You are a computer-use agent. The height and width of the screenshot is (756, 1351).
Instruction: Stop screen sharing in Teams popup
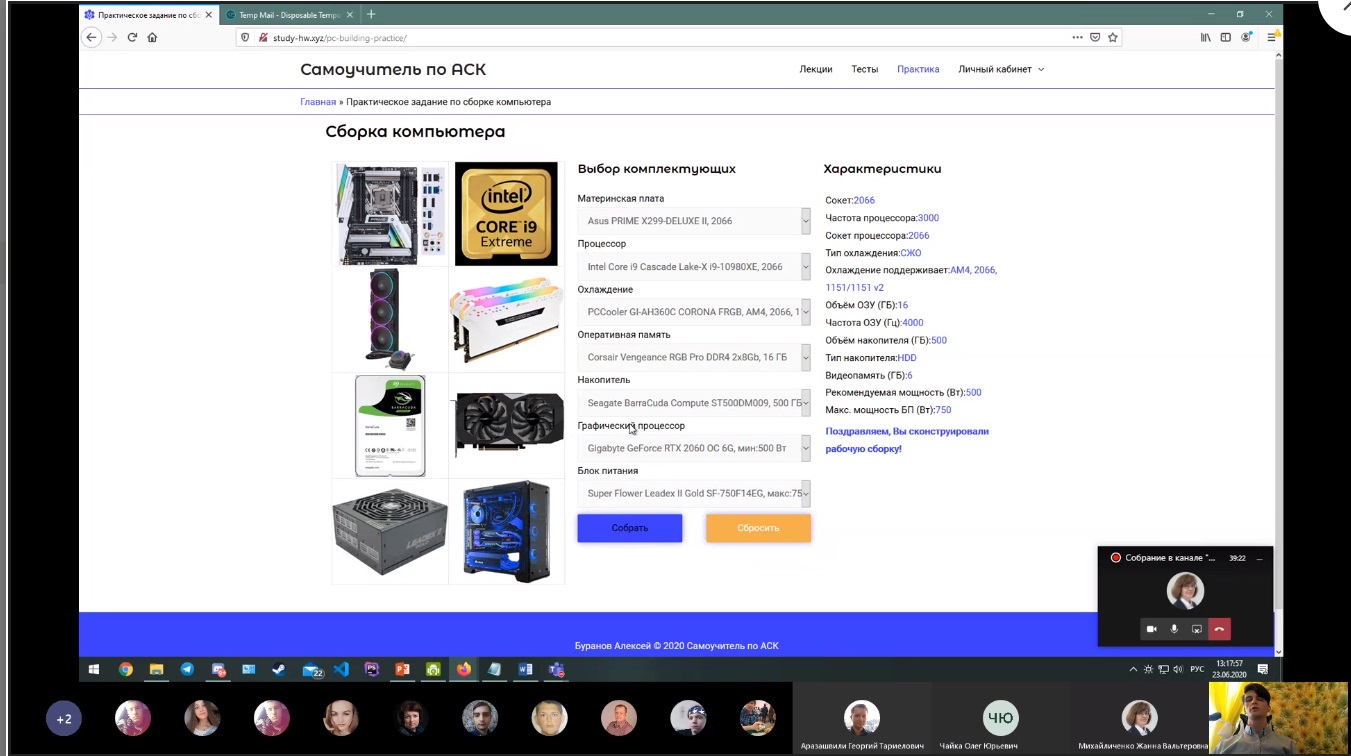click(1197, 629)
